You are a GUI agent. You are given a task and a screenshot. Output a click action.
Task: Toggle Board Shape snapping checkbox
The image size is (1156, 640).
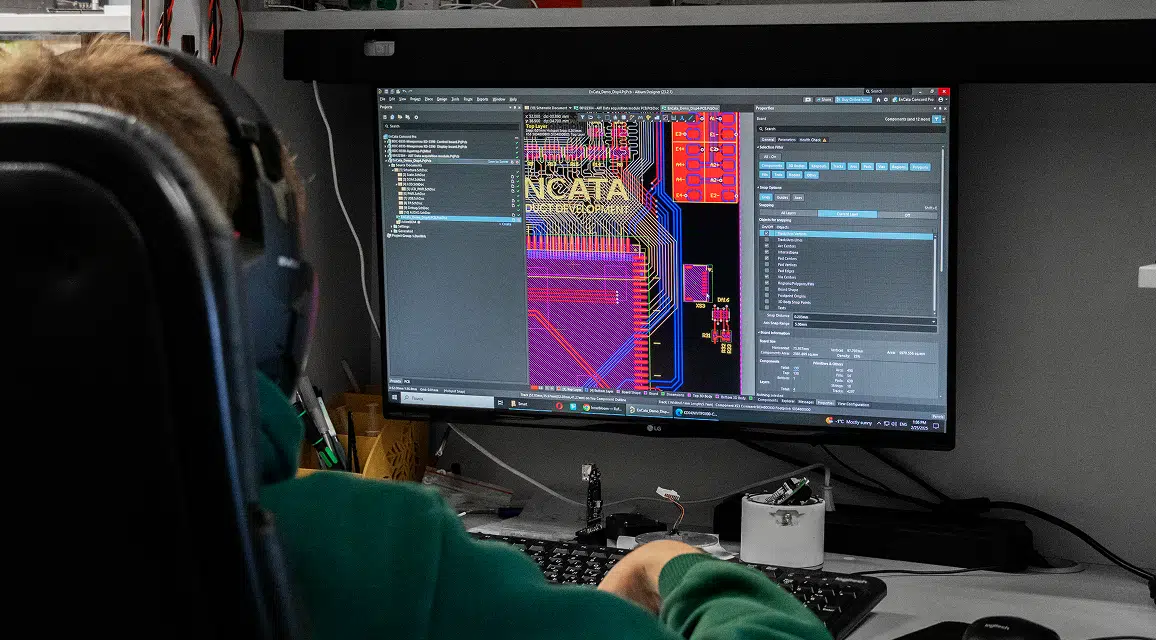pos(767,289)
